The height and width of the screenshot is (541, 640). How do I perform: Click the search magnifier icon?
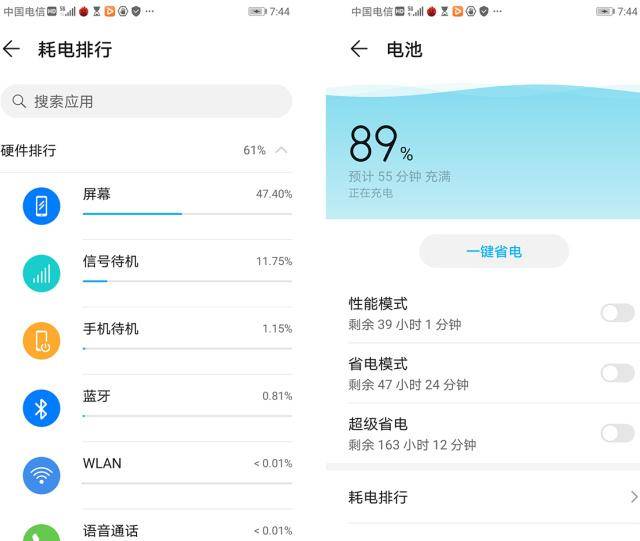[19, 101]
